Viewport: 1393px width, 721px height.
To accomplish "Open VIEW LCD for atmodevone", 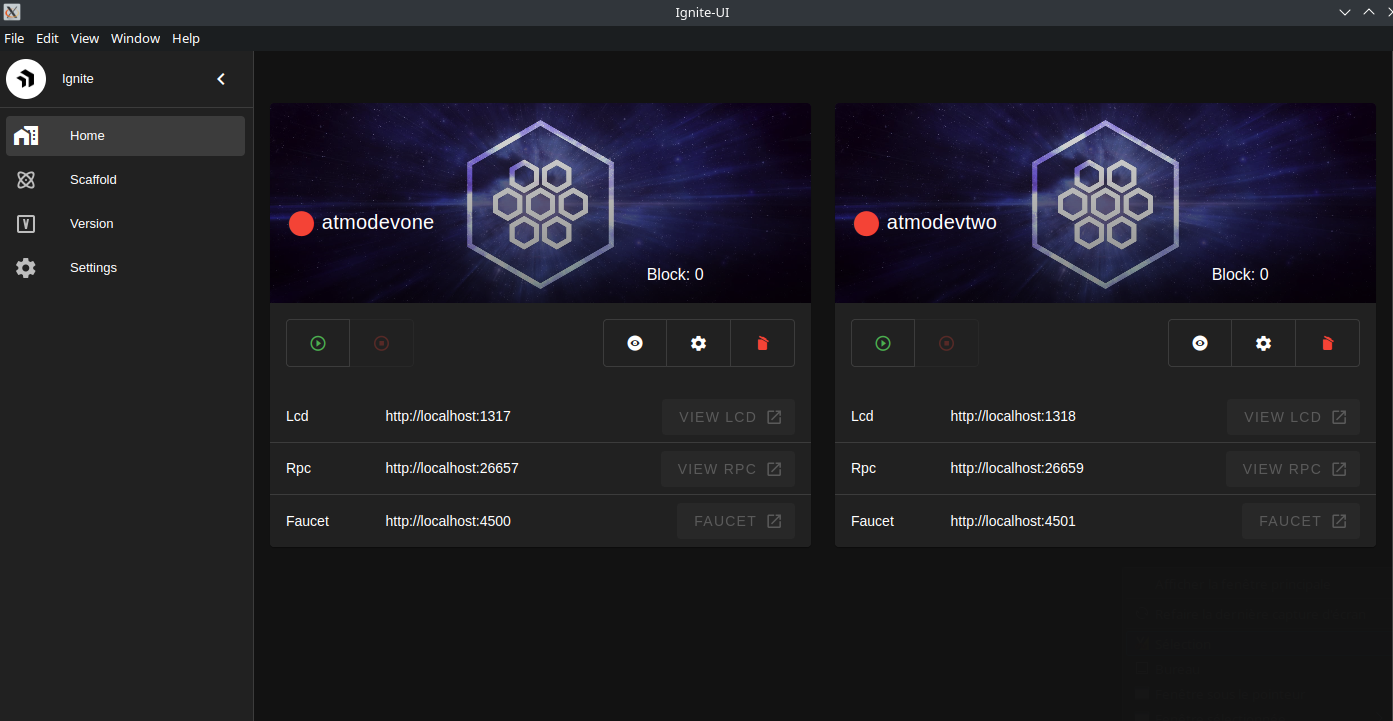I will (x=728, y=416).
